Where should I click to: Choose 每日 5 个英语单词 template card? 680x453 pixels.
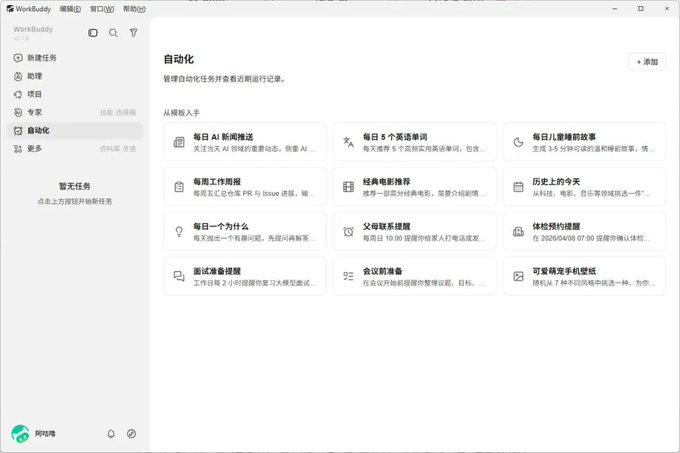pos(415,142)
